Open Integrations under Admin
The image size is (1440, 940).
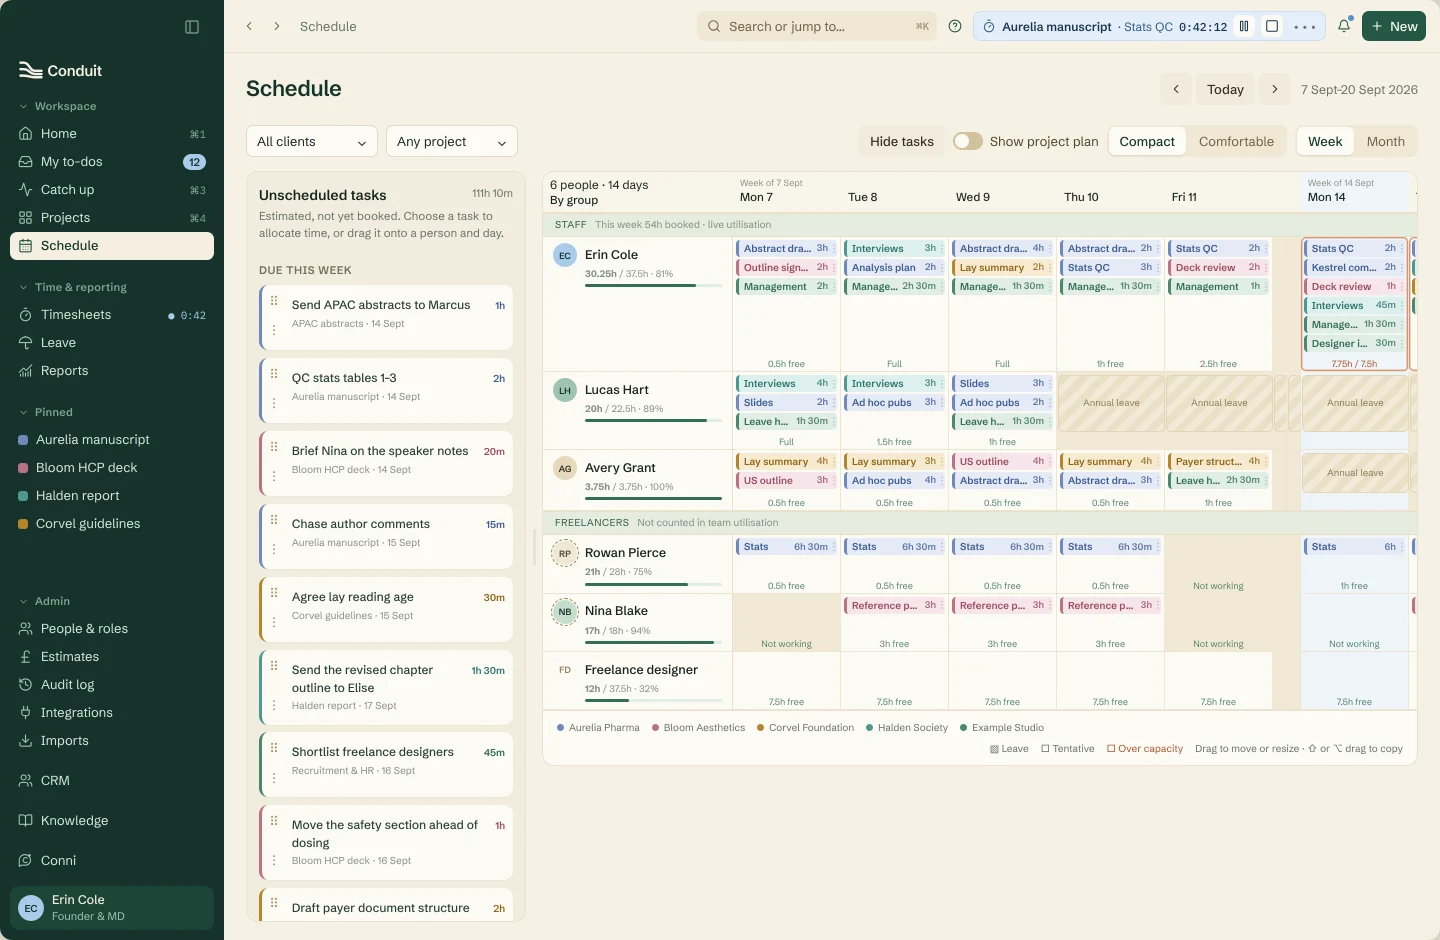coord(112,713)
